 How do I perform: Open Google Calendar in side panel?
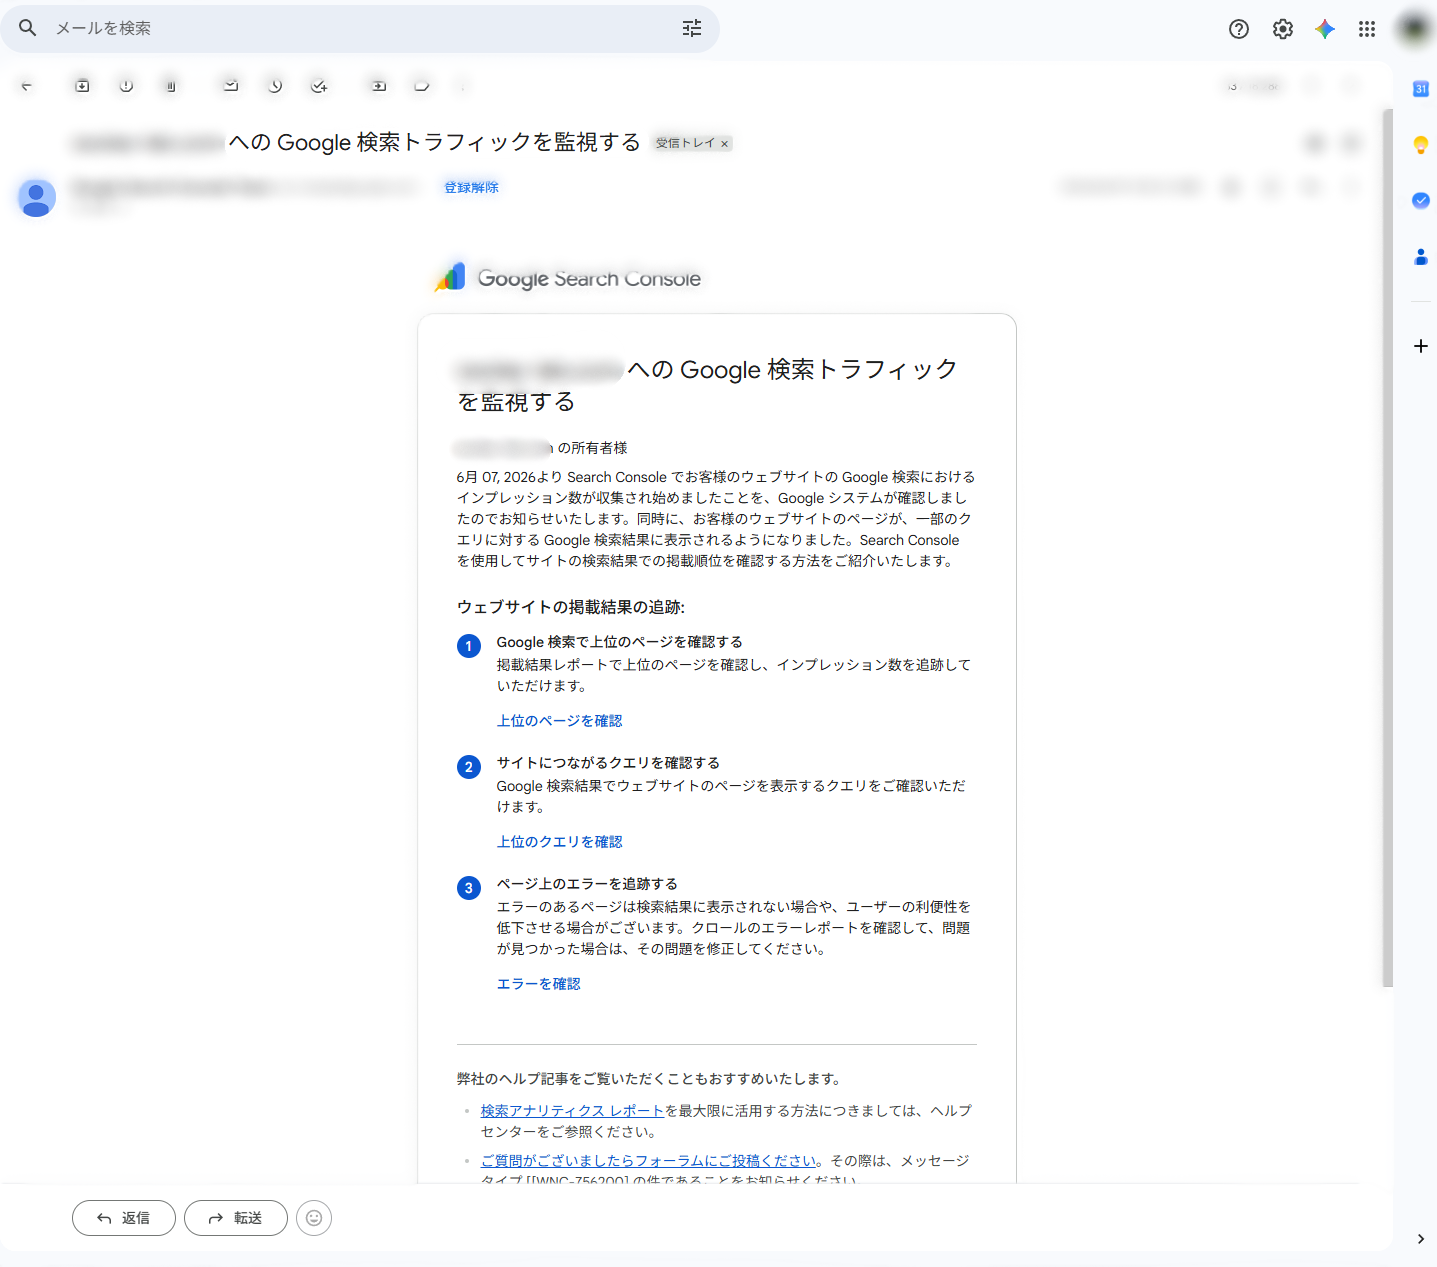pos(1421,89)
